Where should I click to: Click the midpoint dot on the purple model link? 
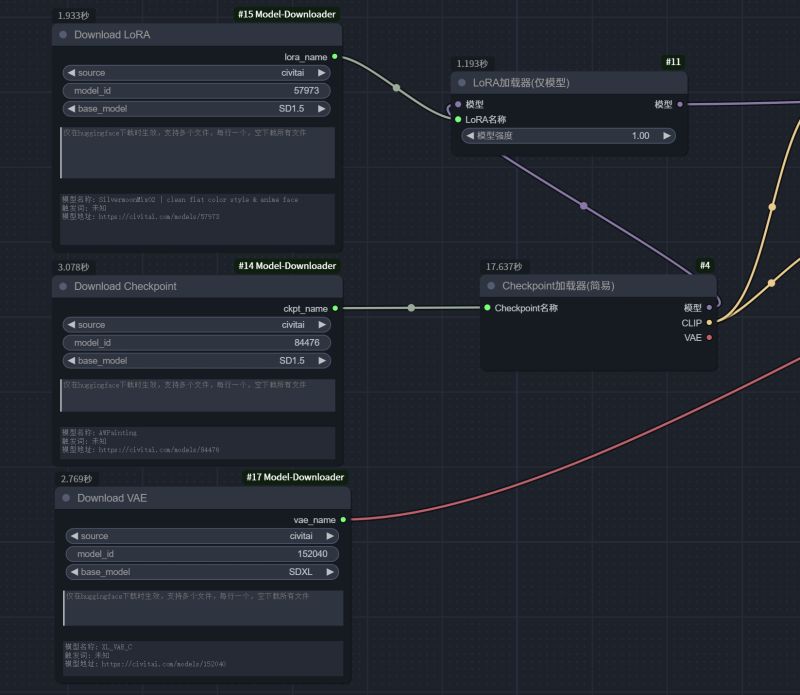tap(584, 206)
